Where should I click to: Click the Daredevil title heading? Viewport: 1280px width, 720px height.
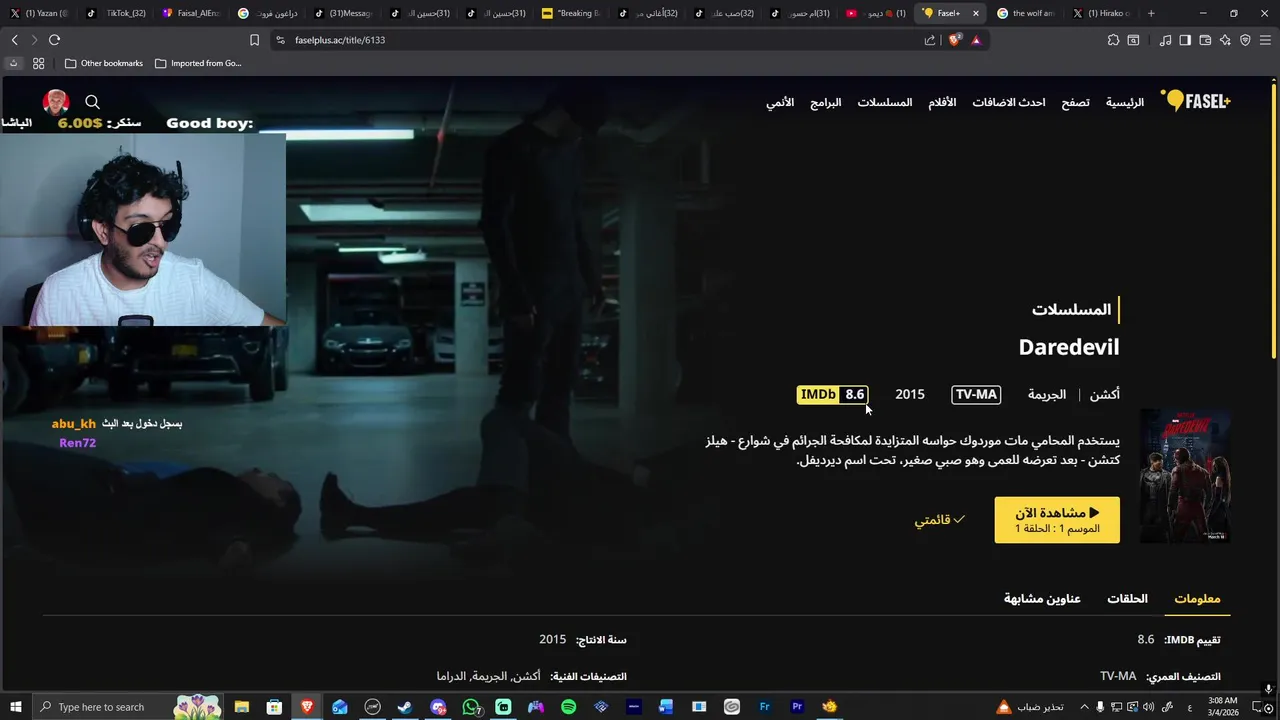(x=1069, y=347)
